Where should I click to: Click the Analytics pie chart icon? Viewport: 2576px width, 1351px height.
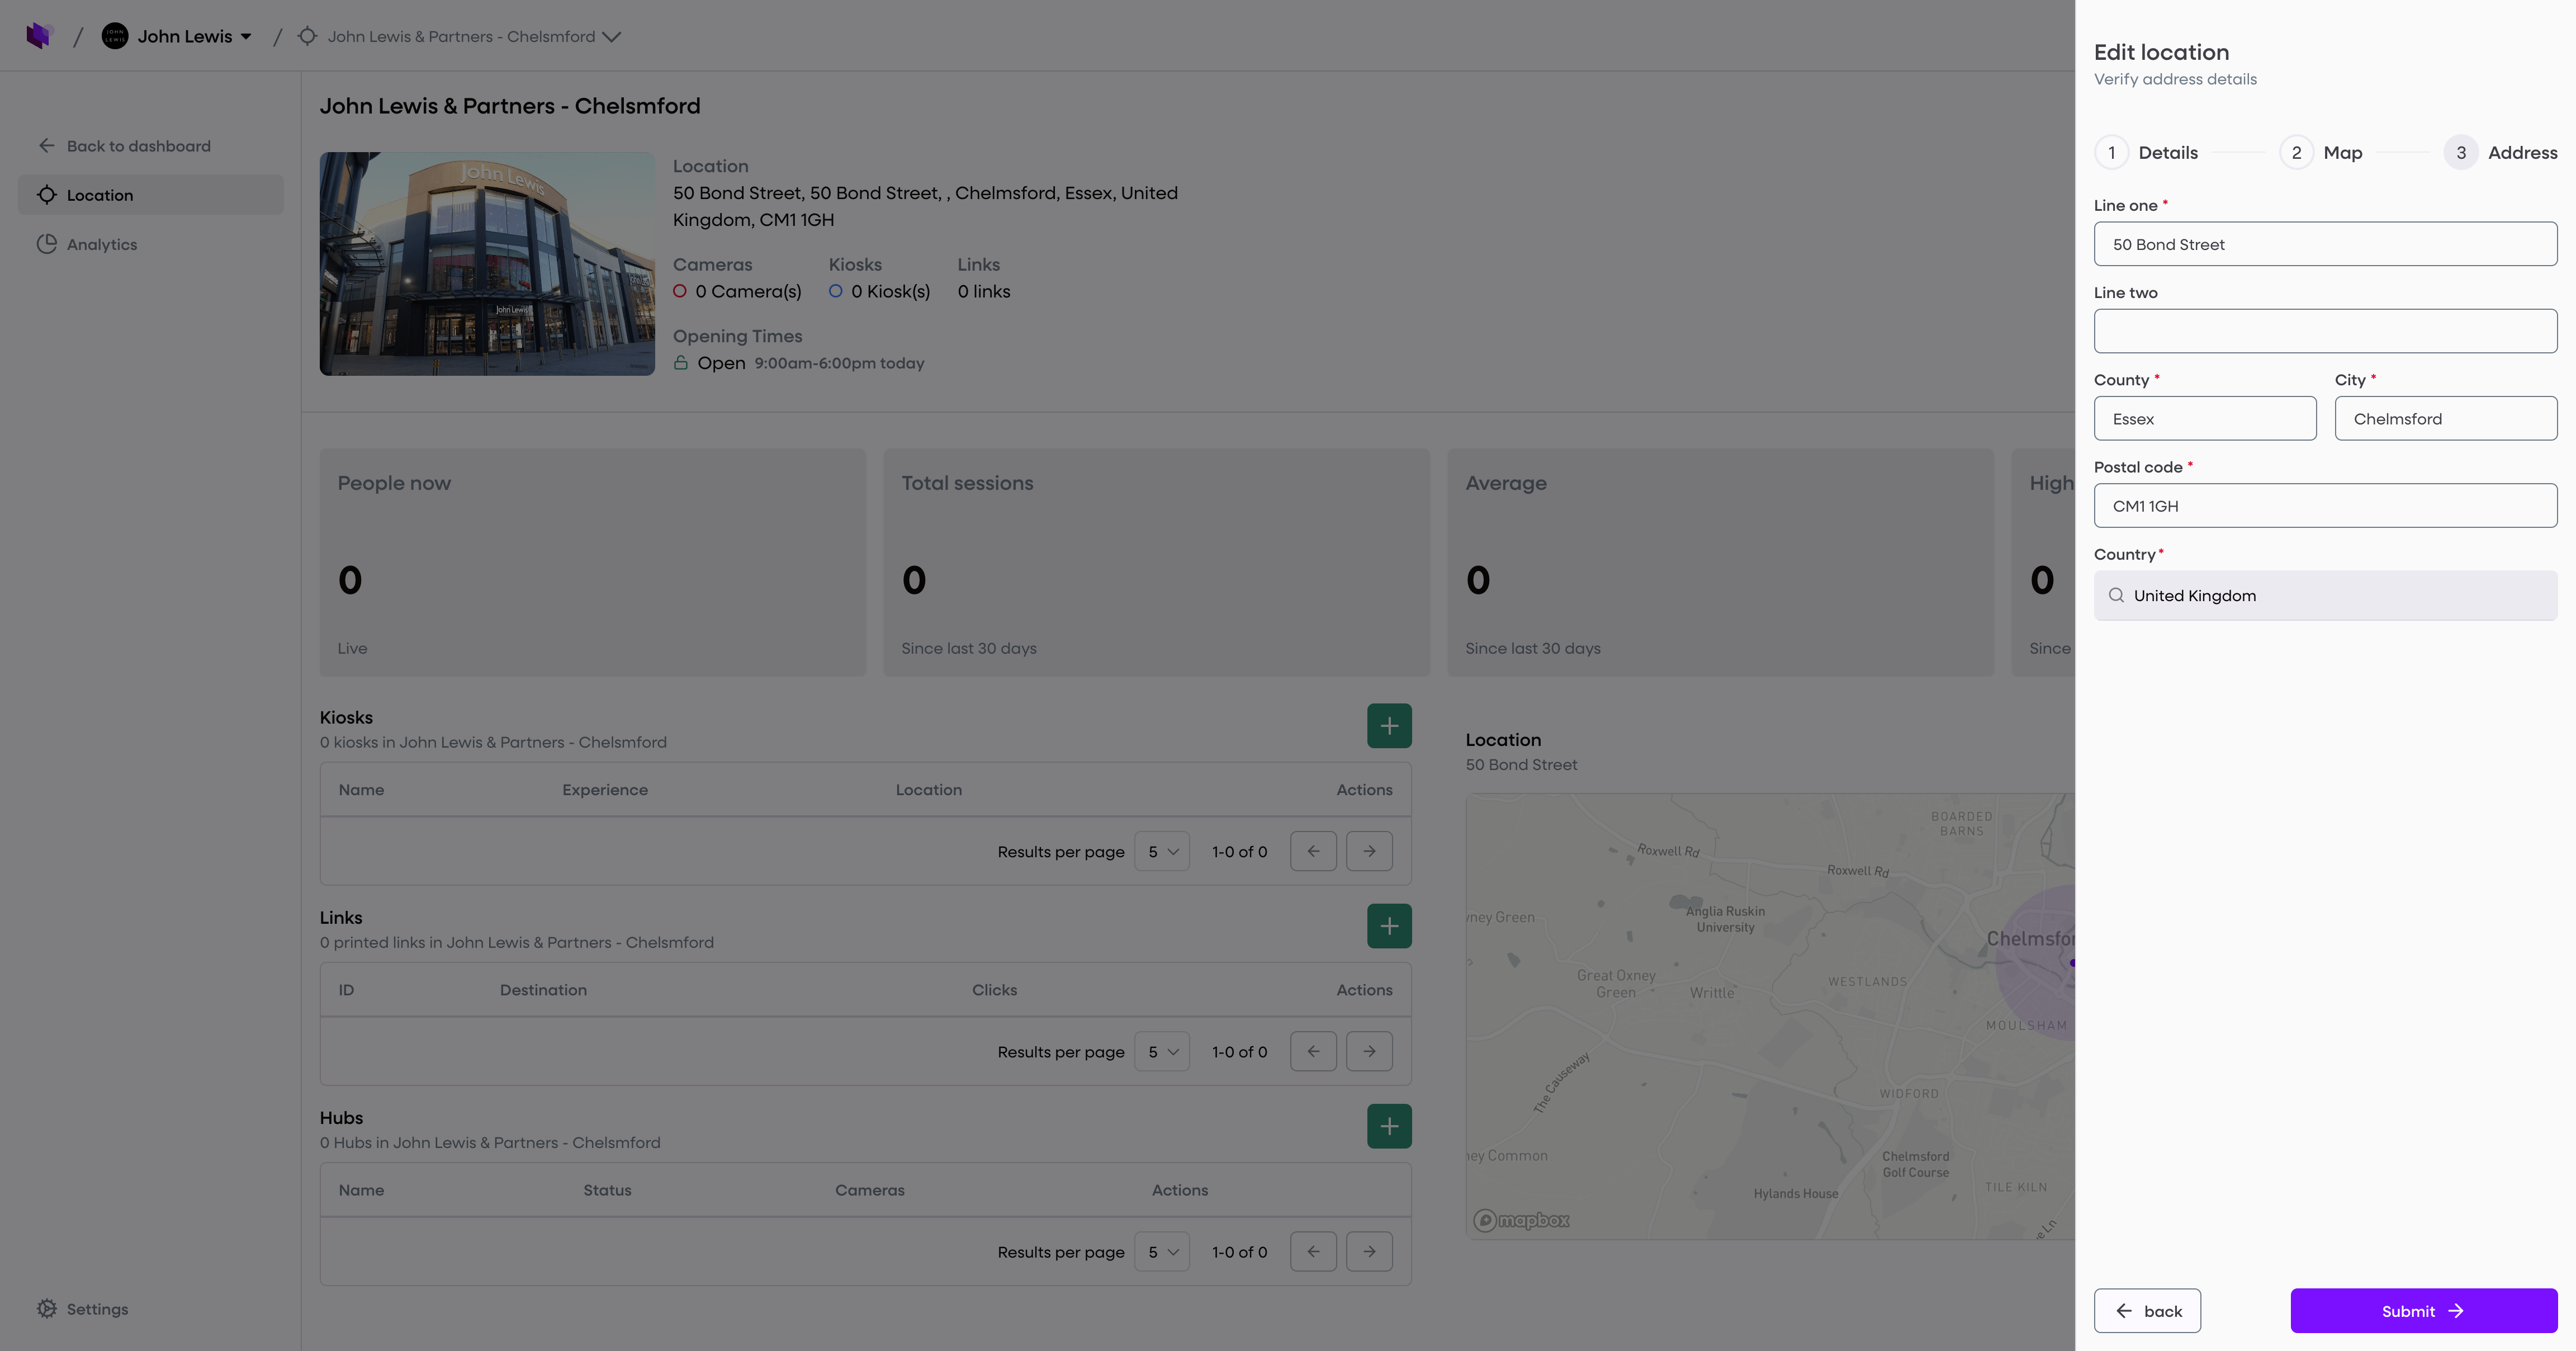47,244
